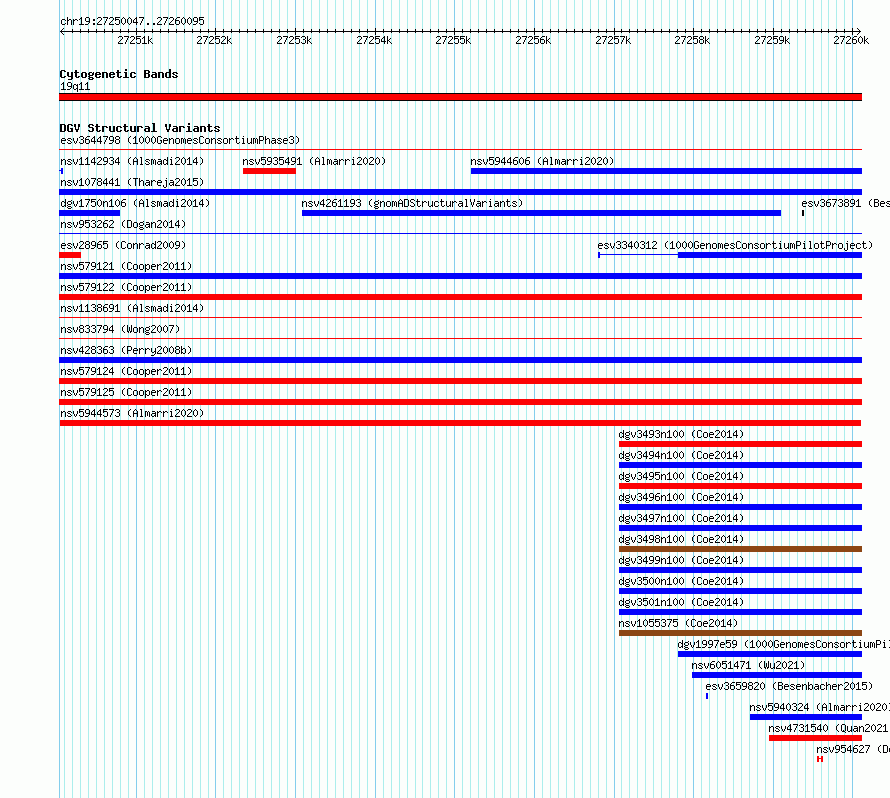Screen dimensions: 890x798
Task: Click the blue bar of nsv5940324
Action: click(x=806, y=717)
